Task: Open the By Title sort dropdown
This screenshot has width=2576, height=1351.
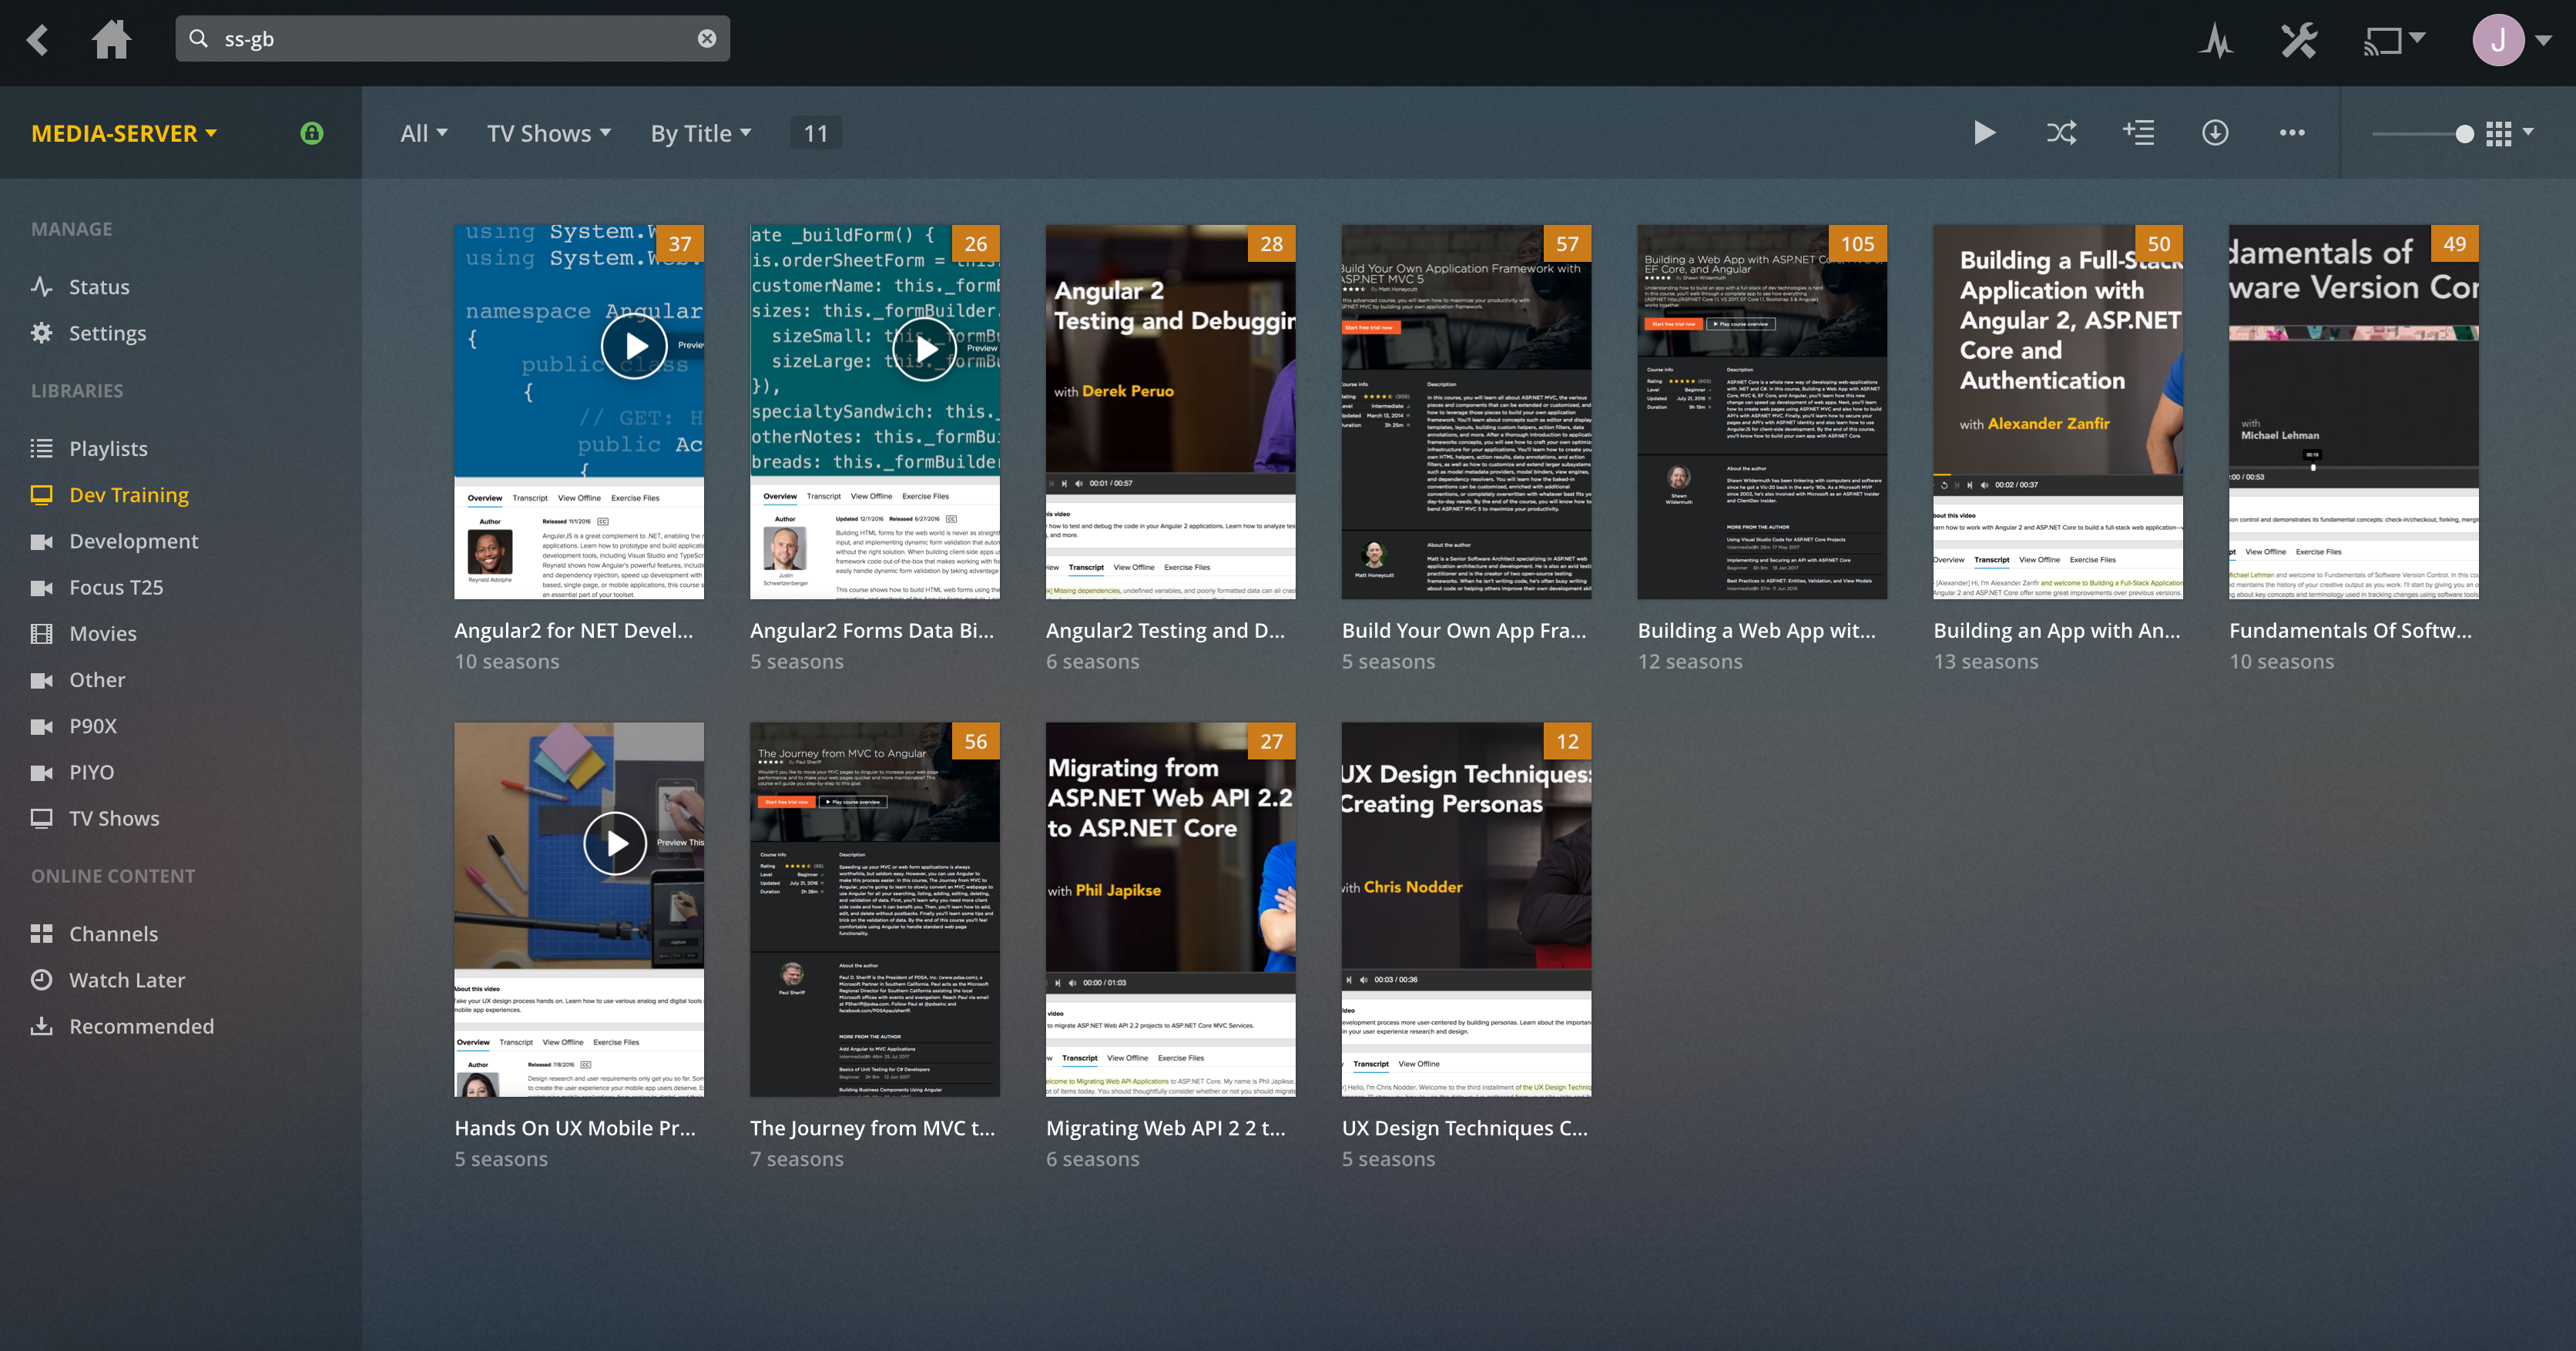Action: pos(700,133)
